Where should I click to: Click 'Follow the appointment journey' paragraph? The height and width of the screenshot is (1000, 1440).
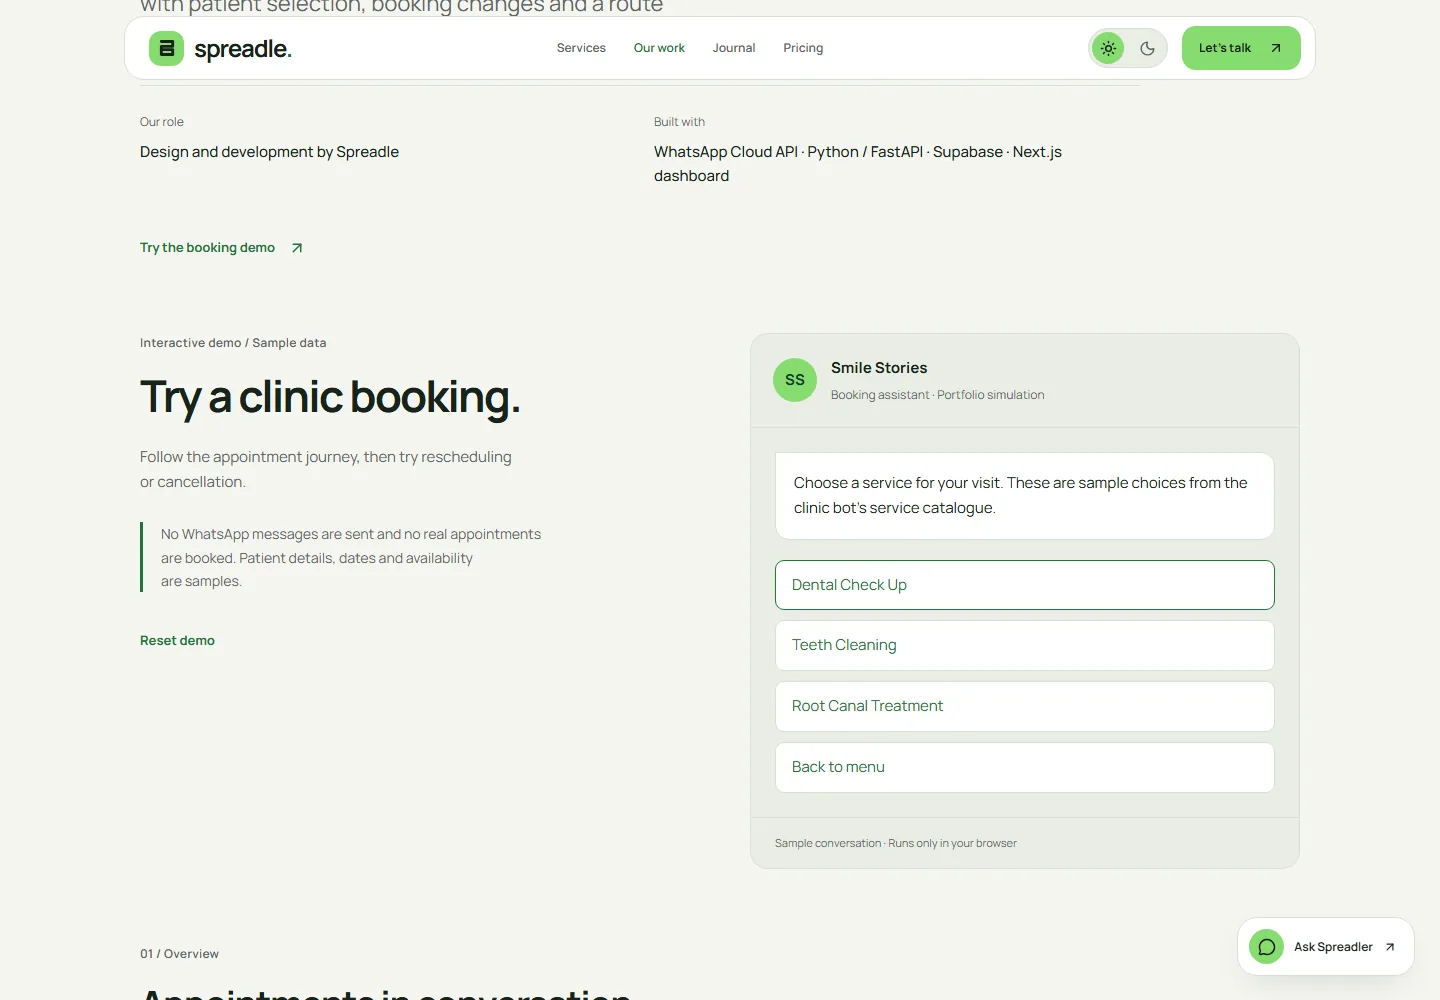326,469
